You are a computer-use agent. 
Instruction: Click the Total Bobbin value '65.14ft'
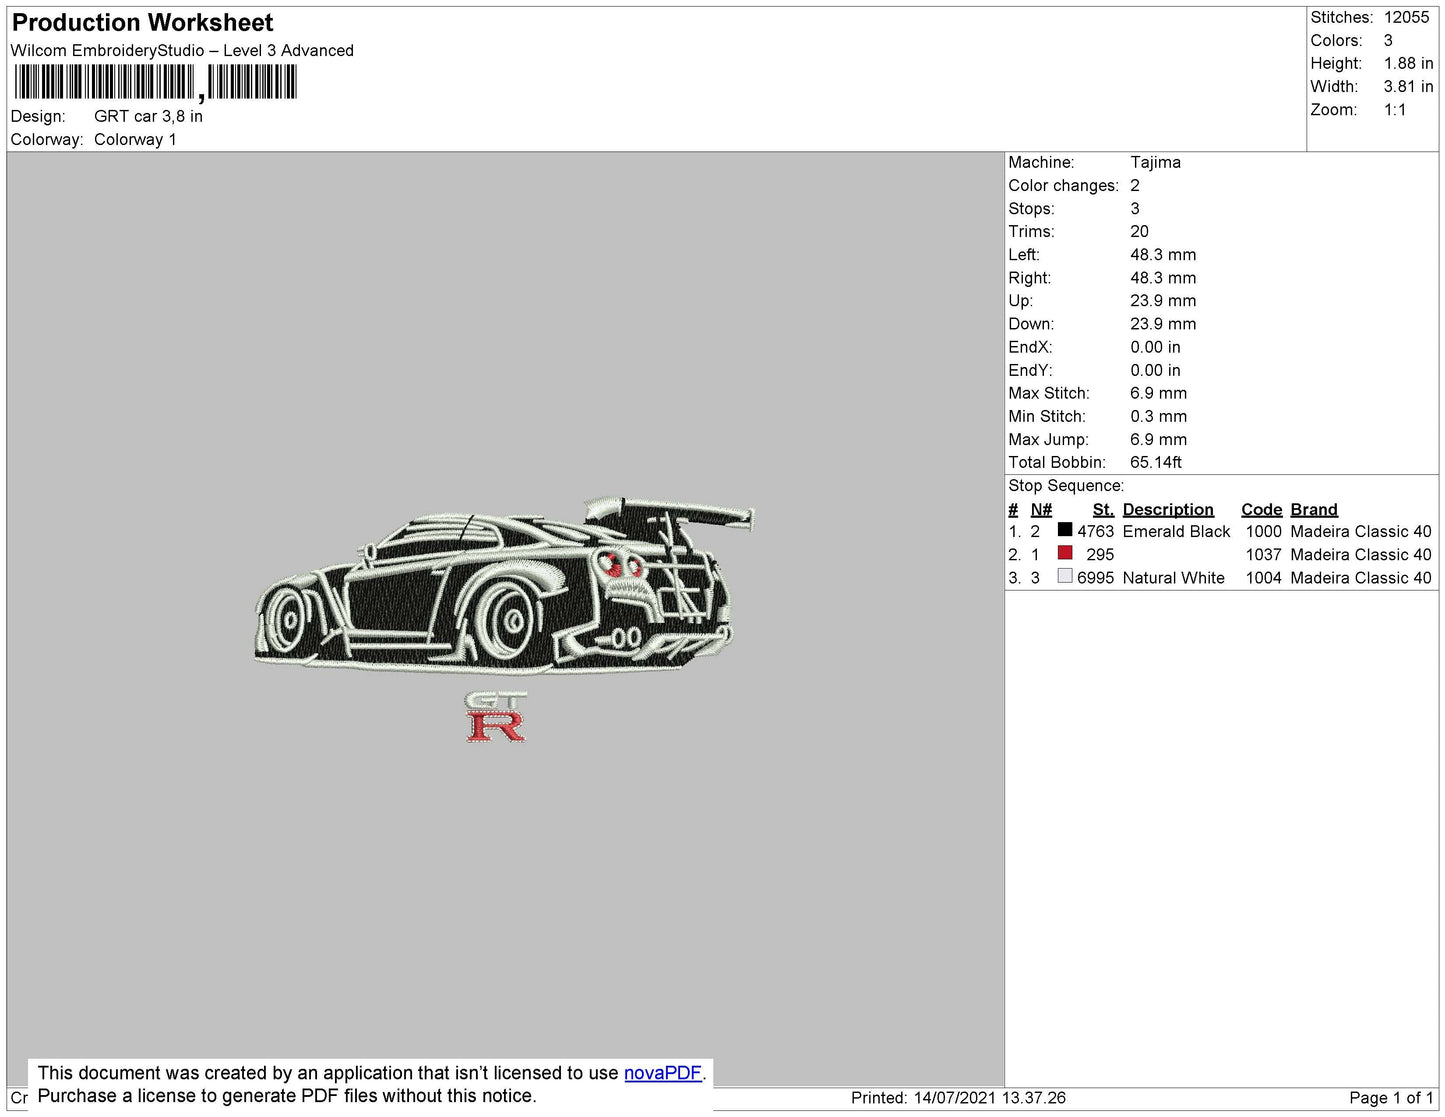(x=1156, y=462)
